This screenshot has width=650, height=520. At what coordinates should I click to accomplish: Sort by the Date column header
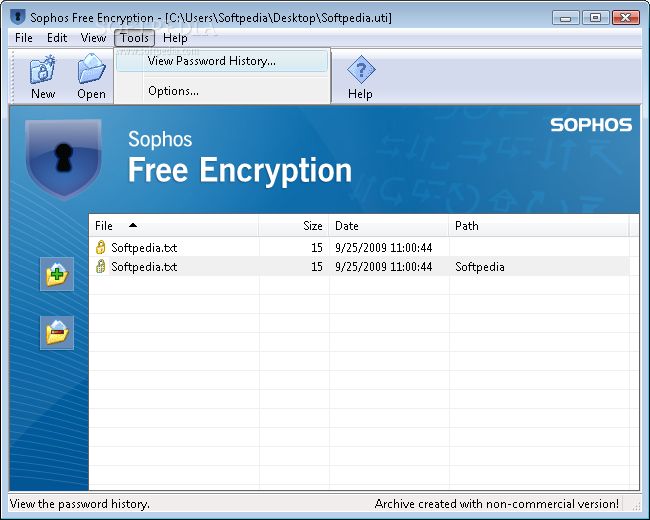pyautogui.click(x=388, y=226)
